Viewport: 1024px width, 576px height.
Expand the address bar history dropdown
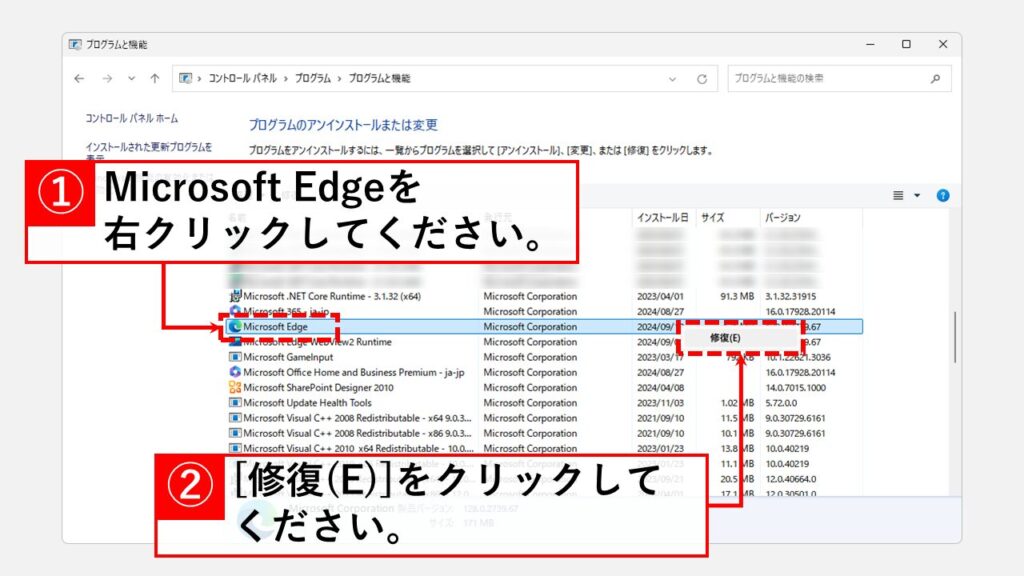tap(673, 79)
